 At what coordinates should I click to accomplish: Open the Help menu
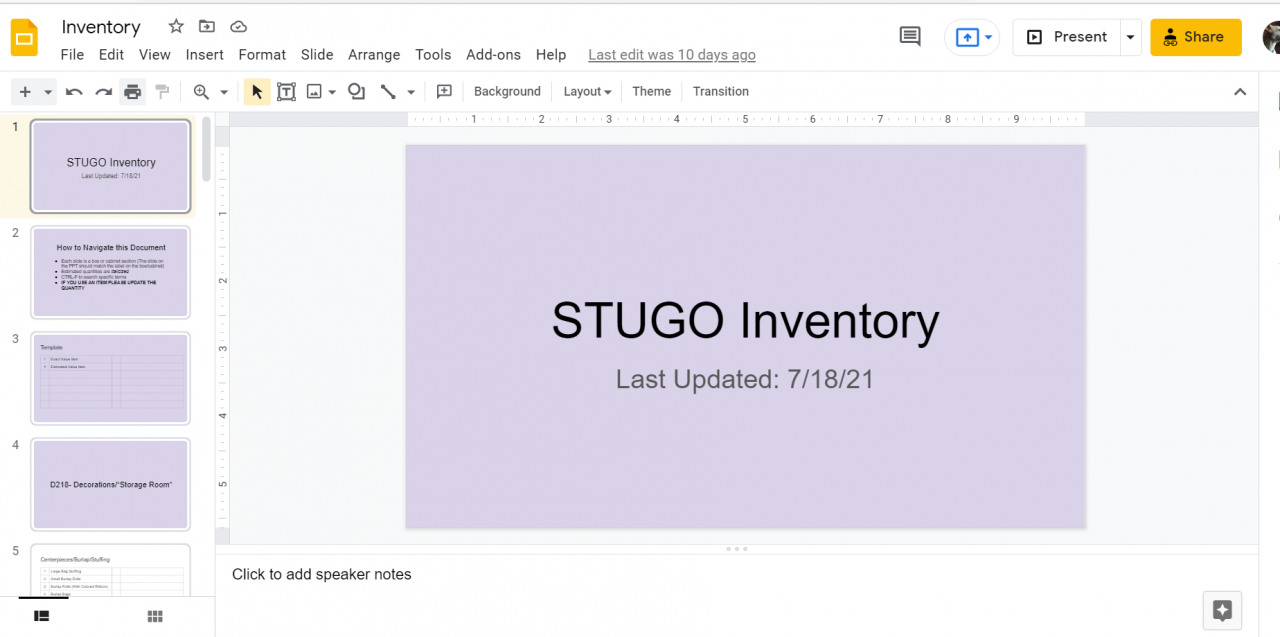[551, 55]
